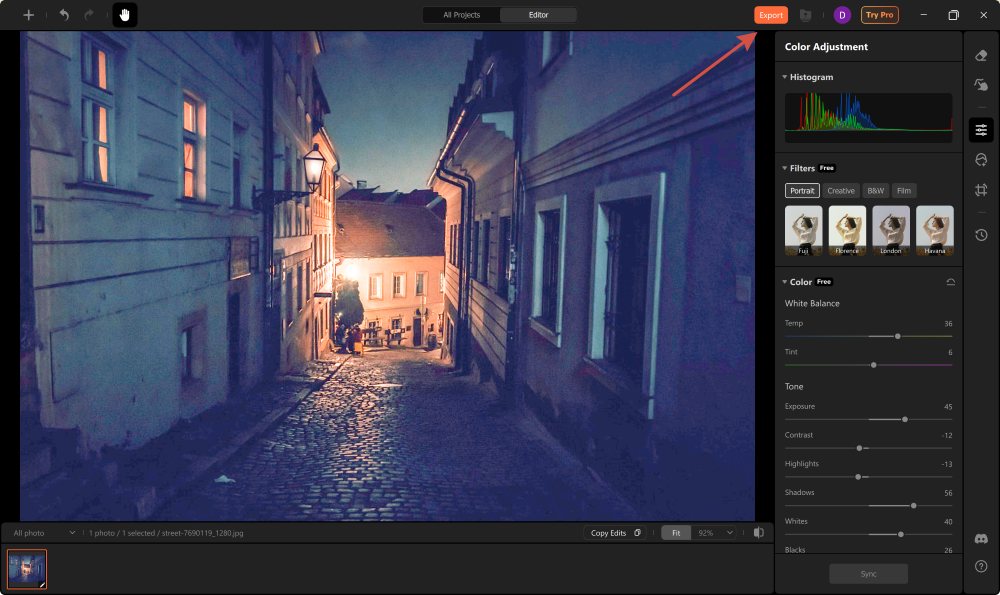Image resolution: width=1000 pixels, height=595 pixels.
Task: Toggle before/after compare view
Action: click(x=759, y=533)
